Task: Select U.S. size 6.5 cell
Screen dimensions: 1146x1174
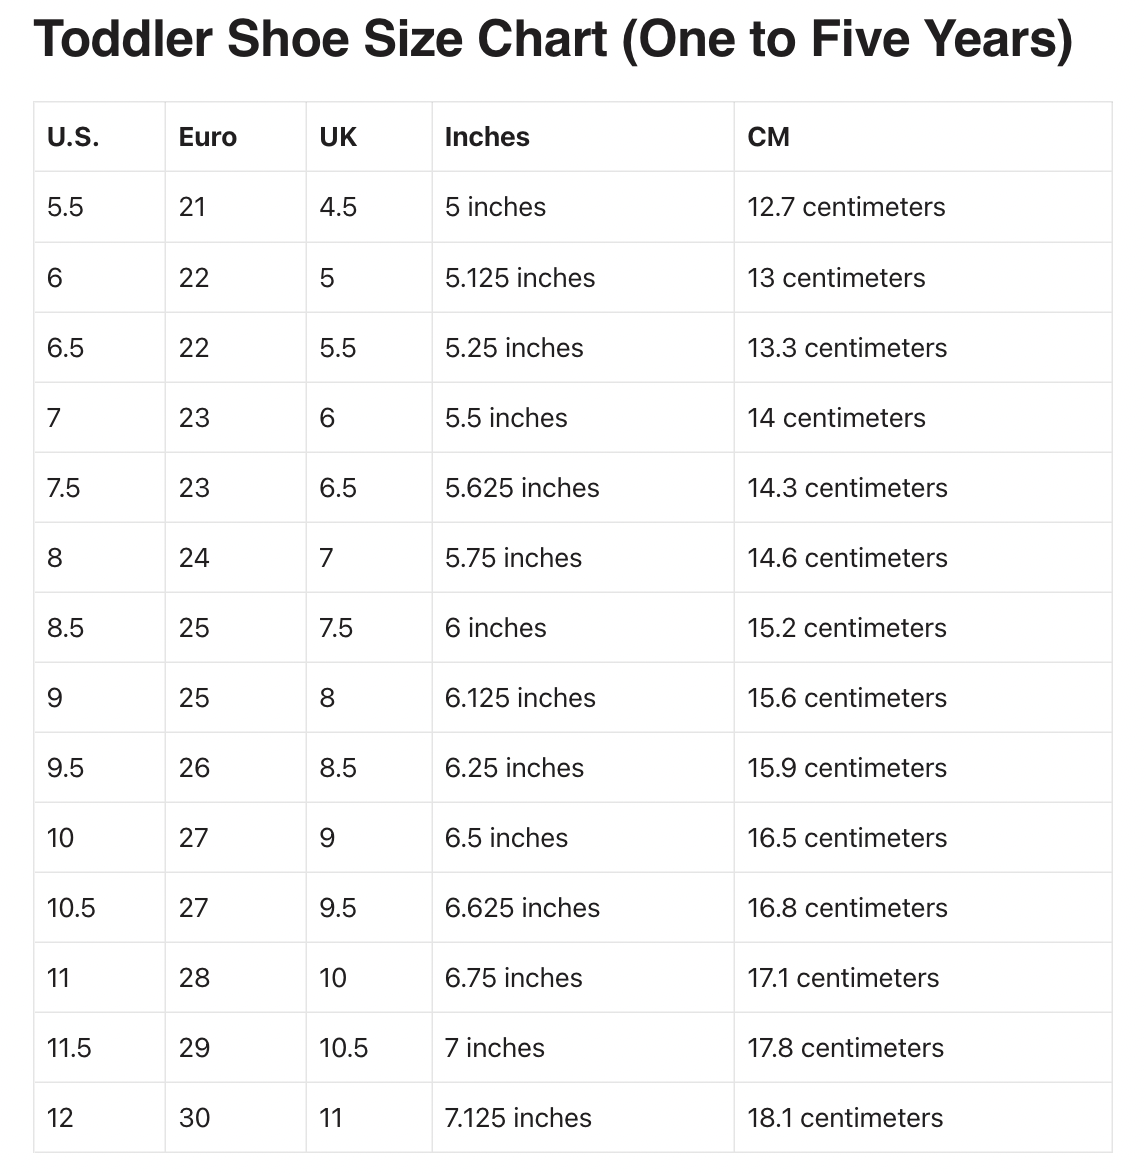Action: (x=100, y=347)
